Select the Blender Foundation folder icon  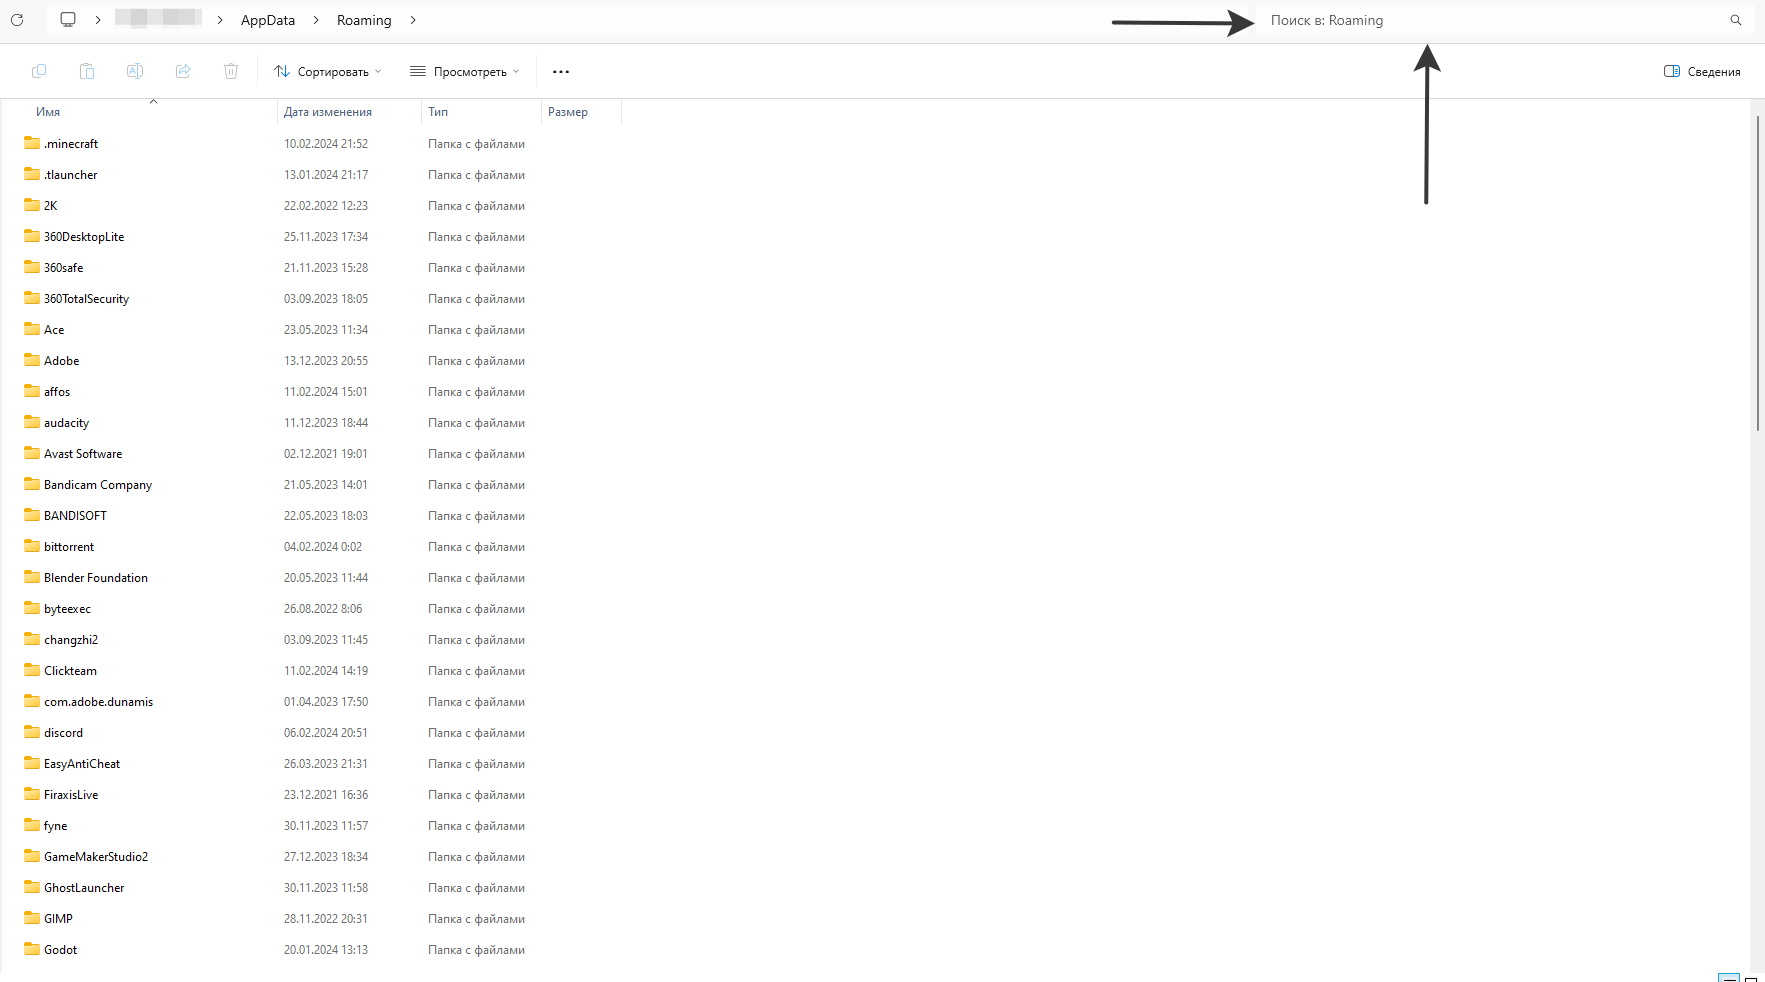(32, 577)
